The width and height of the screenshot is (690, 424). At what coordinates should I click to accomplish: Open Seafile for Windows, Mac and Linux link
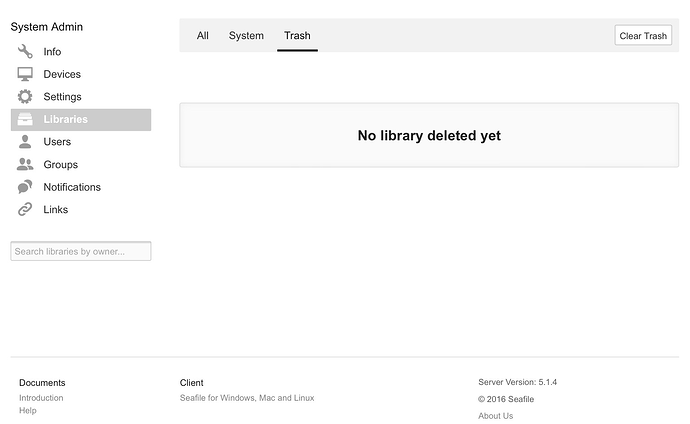coord(247,398)
